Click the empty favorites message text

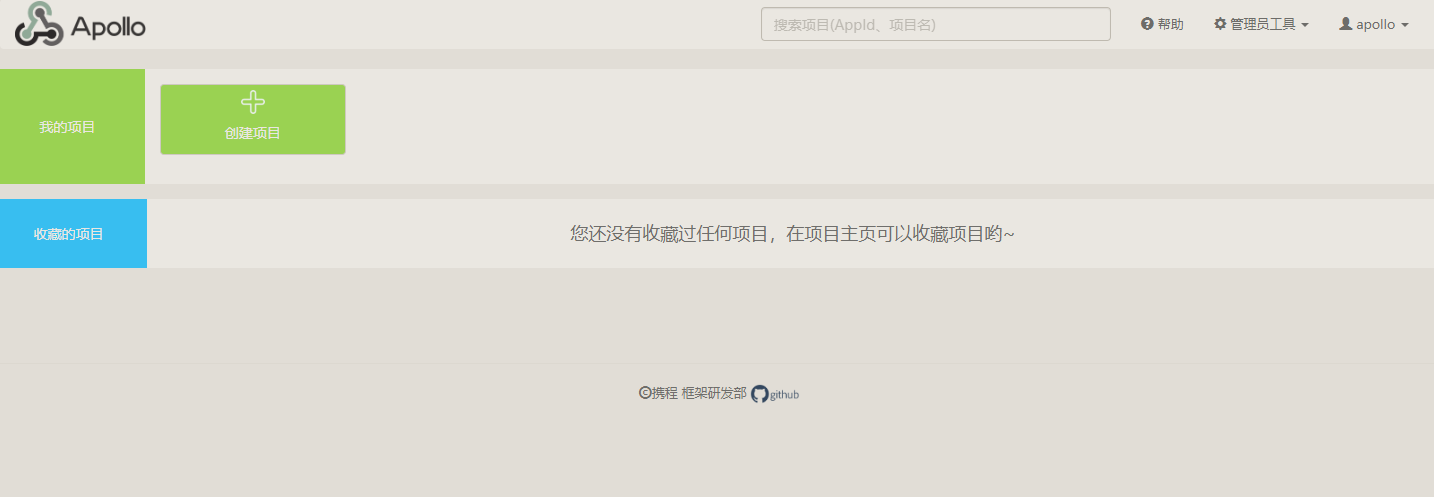pyautogui.click(x=792, y=234)
